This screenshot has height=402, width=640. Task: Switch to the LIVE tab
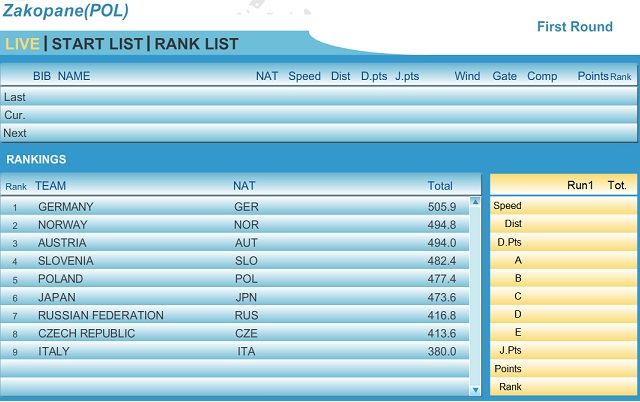[x=22, y=44]
